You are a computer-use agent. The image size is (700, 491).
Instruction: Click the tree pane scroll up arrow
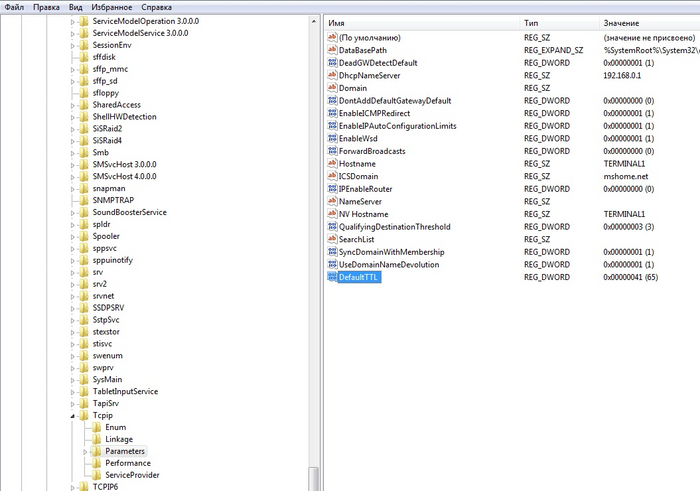[x=314, y=21]
